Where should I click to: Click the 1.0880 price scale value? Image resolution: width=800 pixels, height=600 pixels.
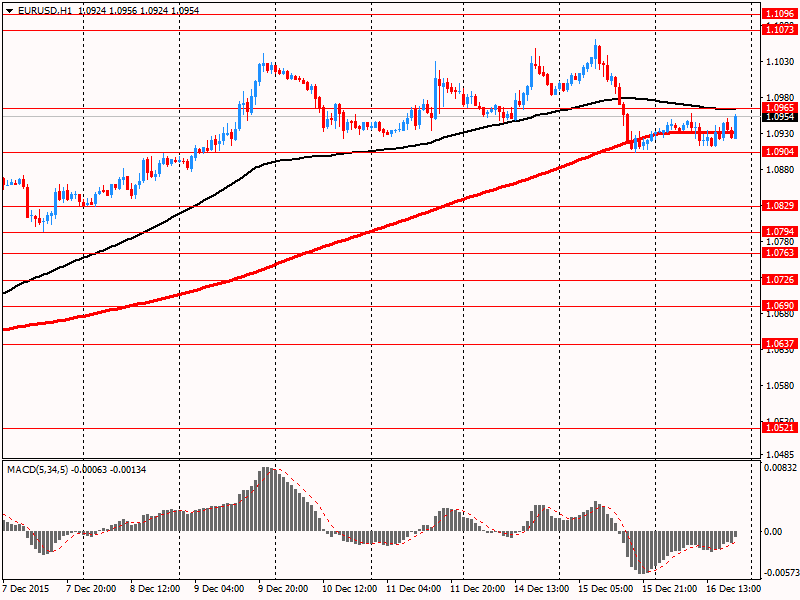pyautogui.click(x=780, y=169)
